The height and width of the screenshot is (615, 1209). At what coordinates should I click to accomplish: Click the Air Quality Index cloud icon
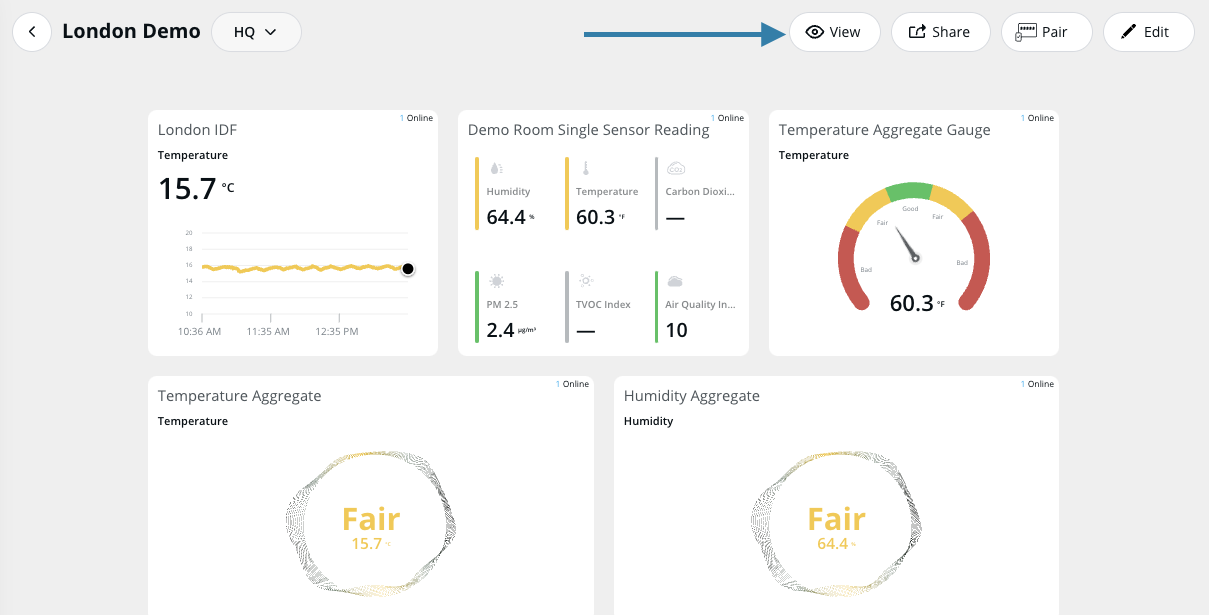[675, 281]
